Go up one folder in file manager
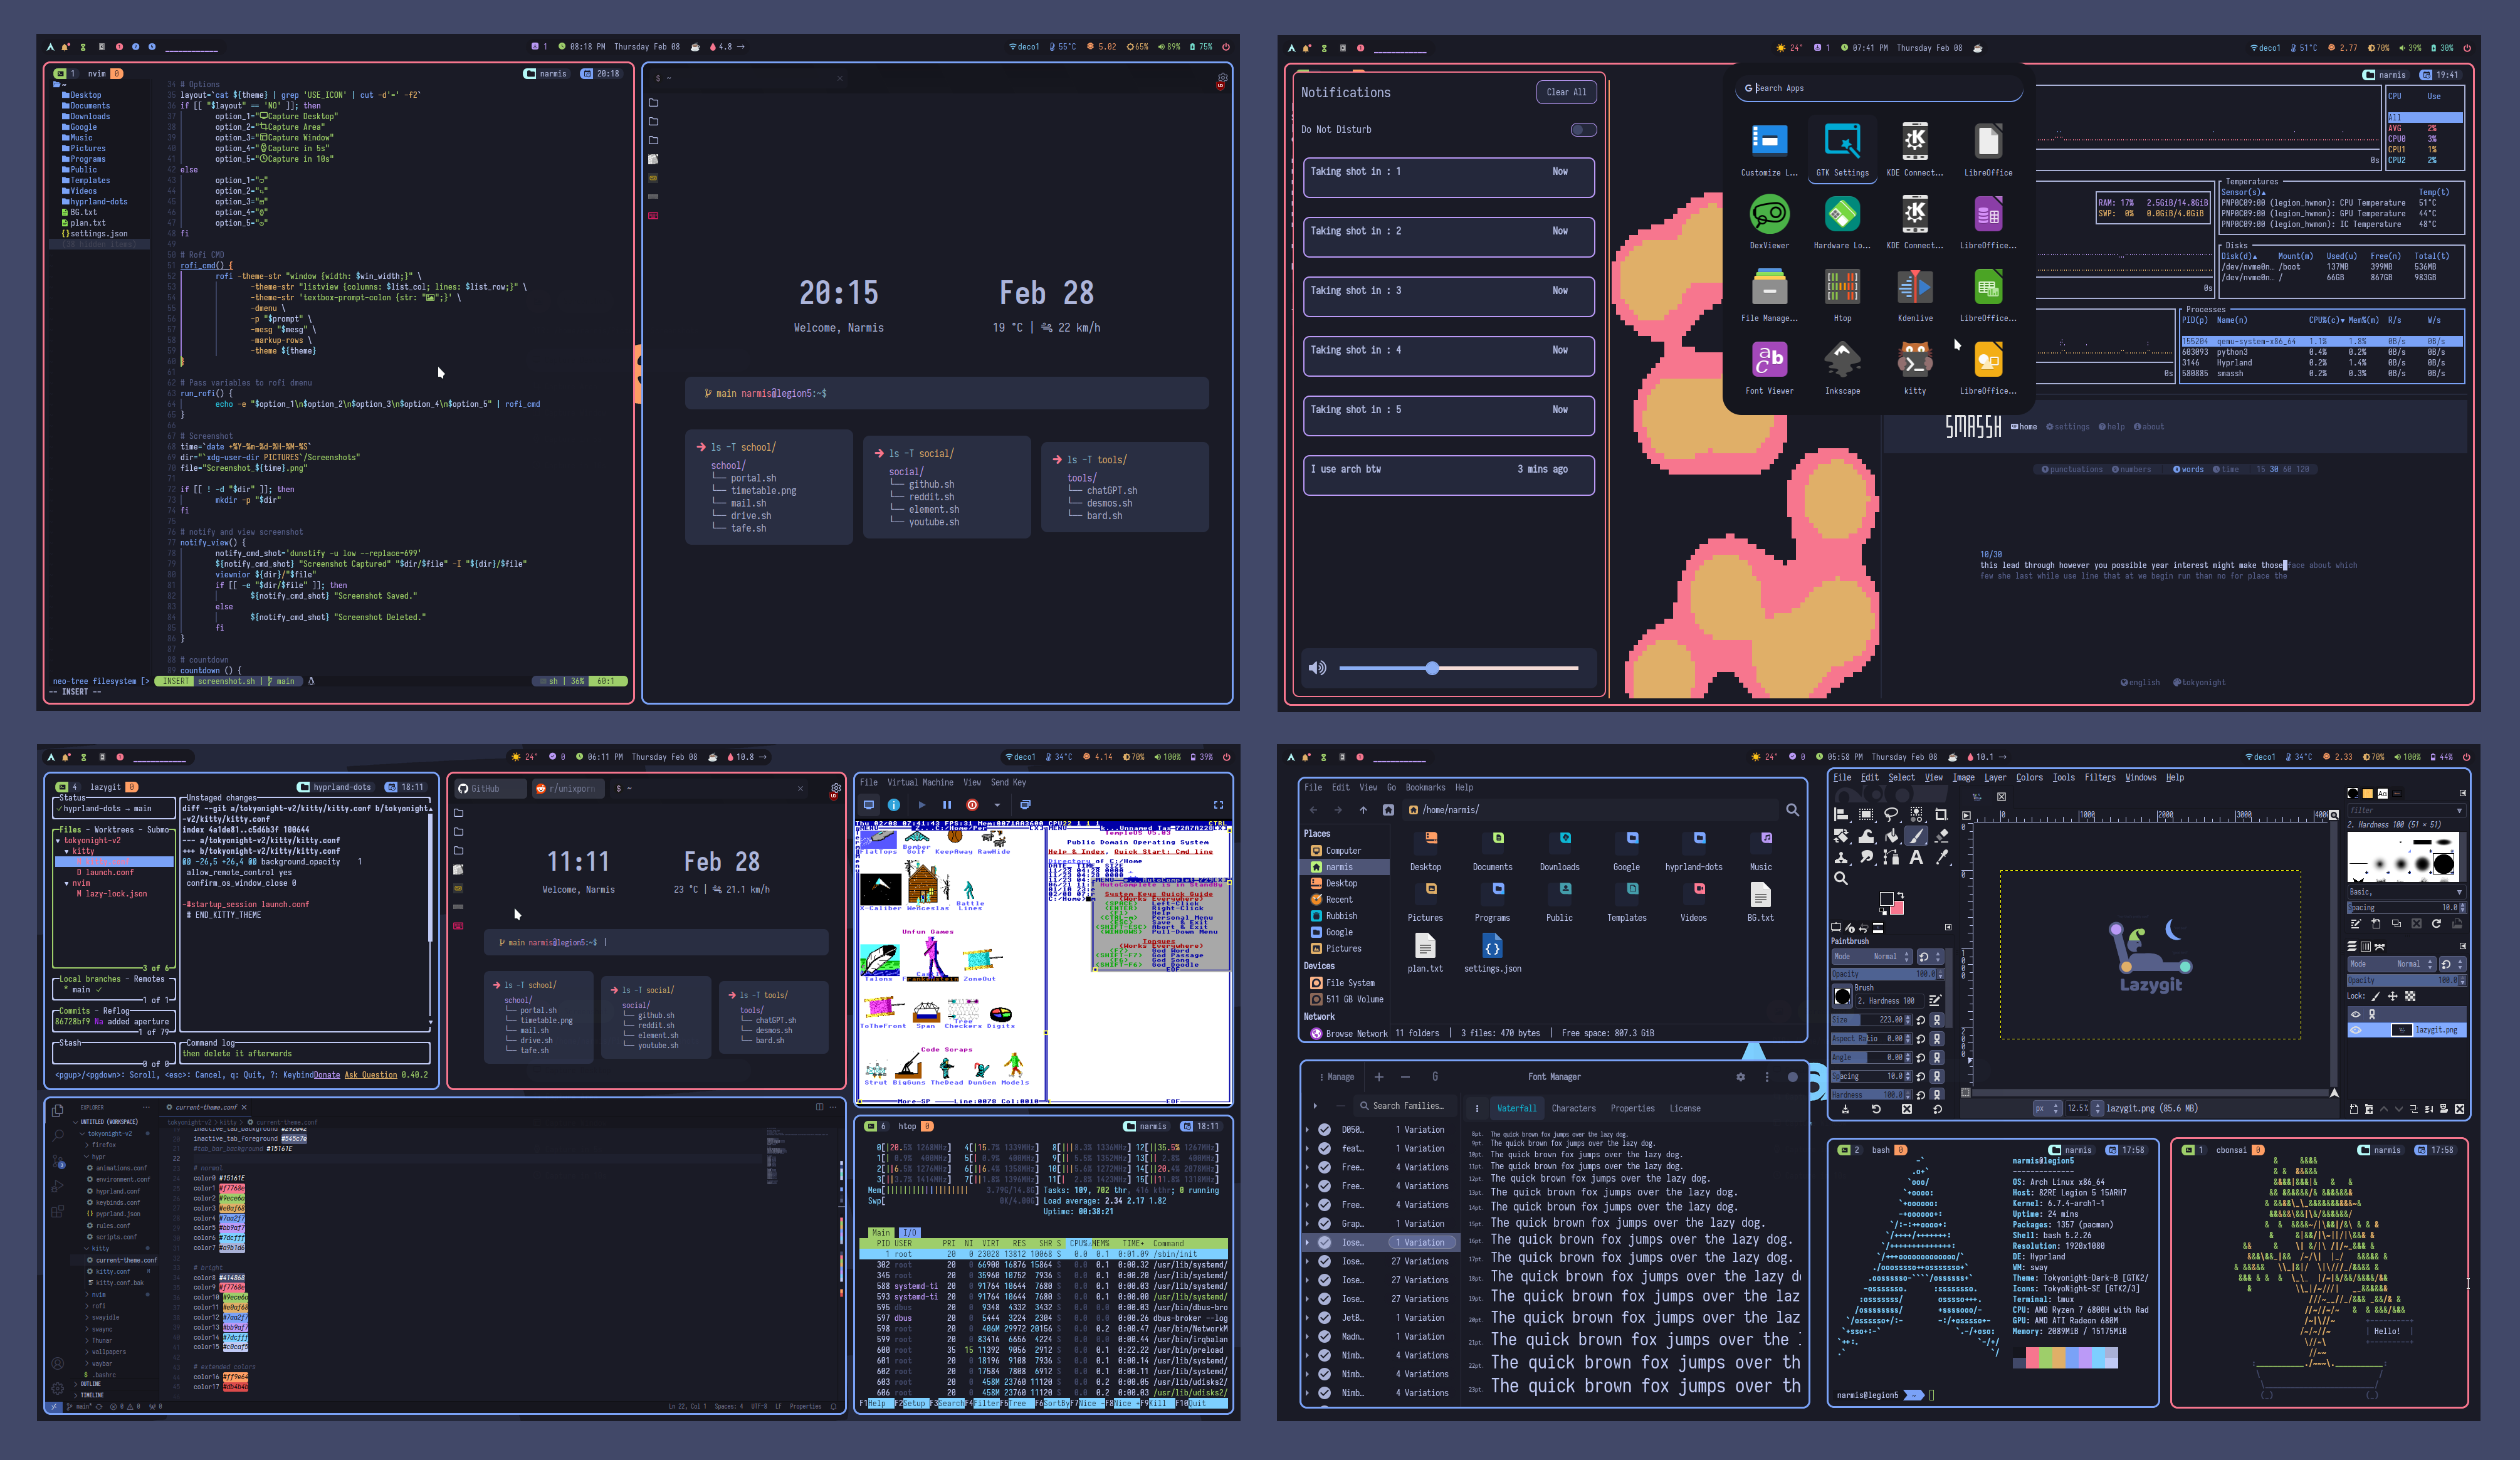 pos(1363,810)
